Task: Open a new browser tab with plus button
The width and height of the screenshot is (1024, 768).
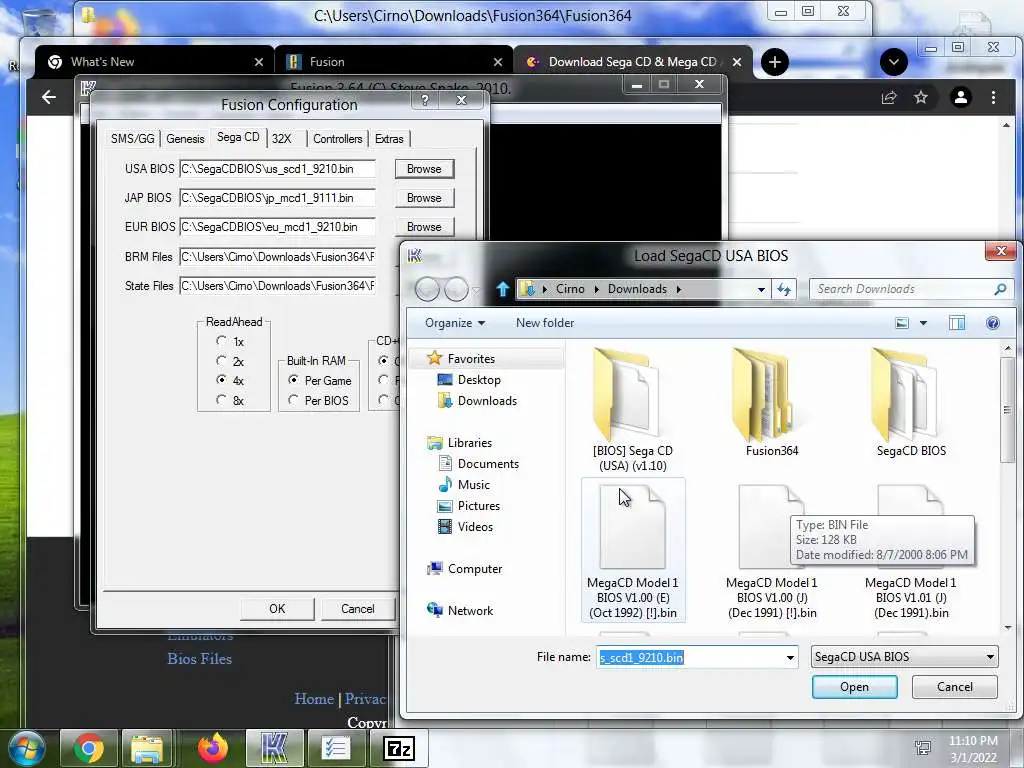Action: pyautogui.click(x=775, y=62)
